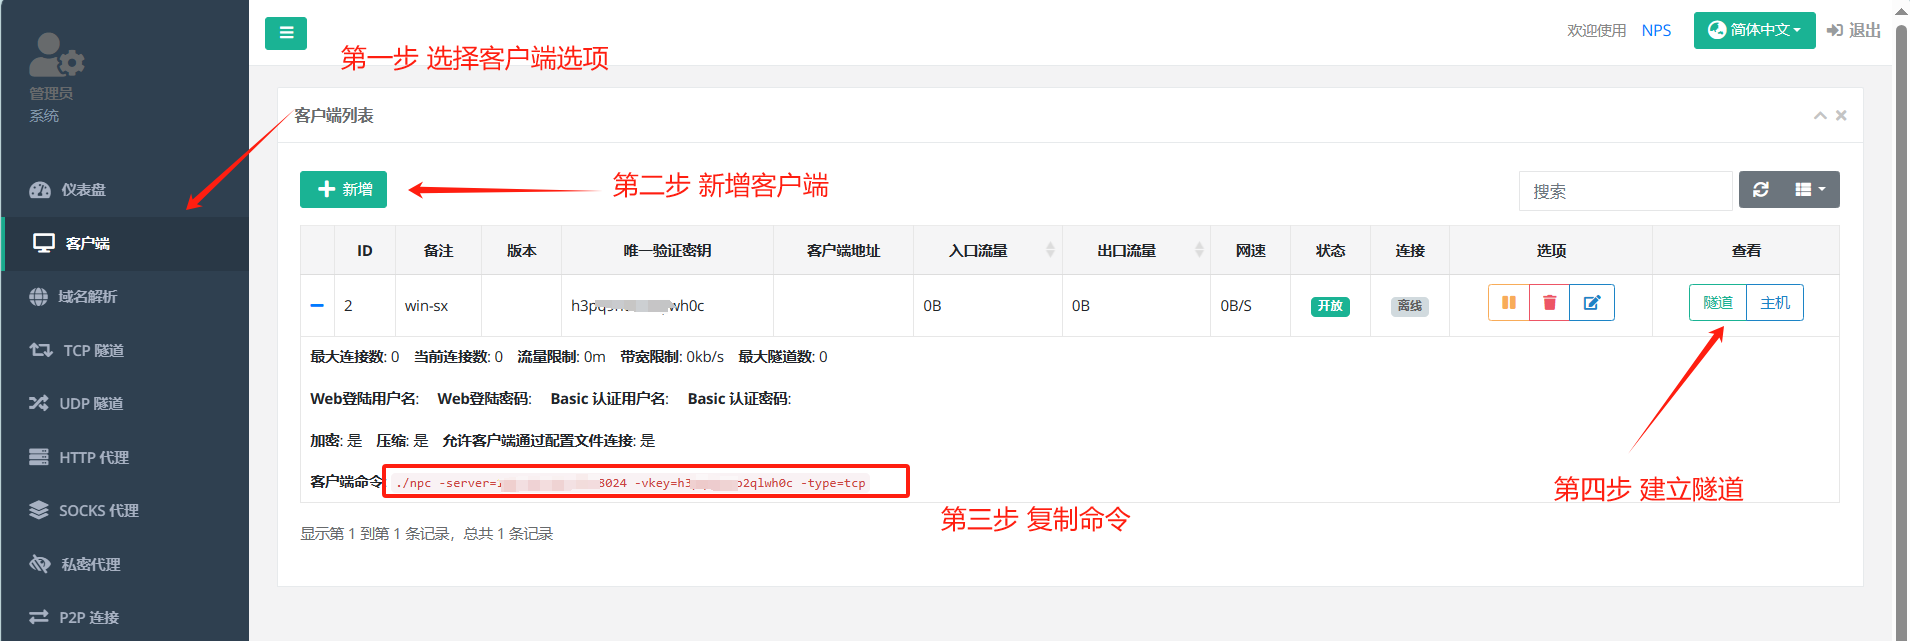
Task: Open P2P 连接 in sidebar
Action: [x=125, y=617]
